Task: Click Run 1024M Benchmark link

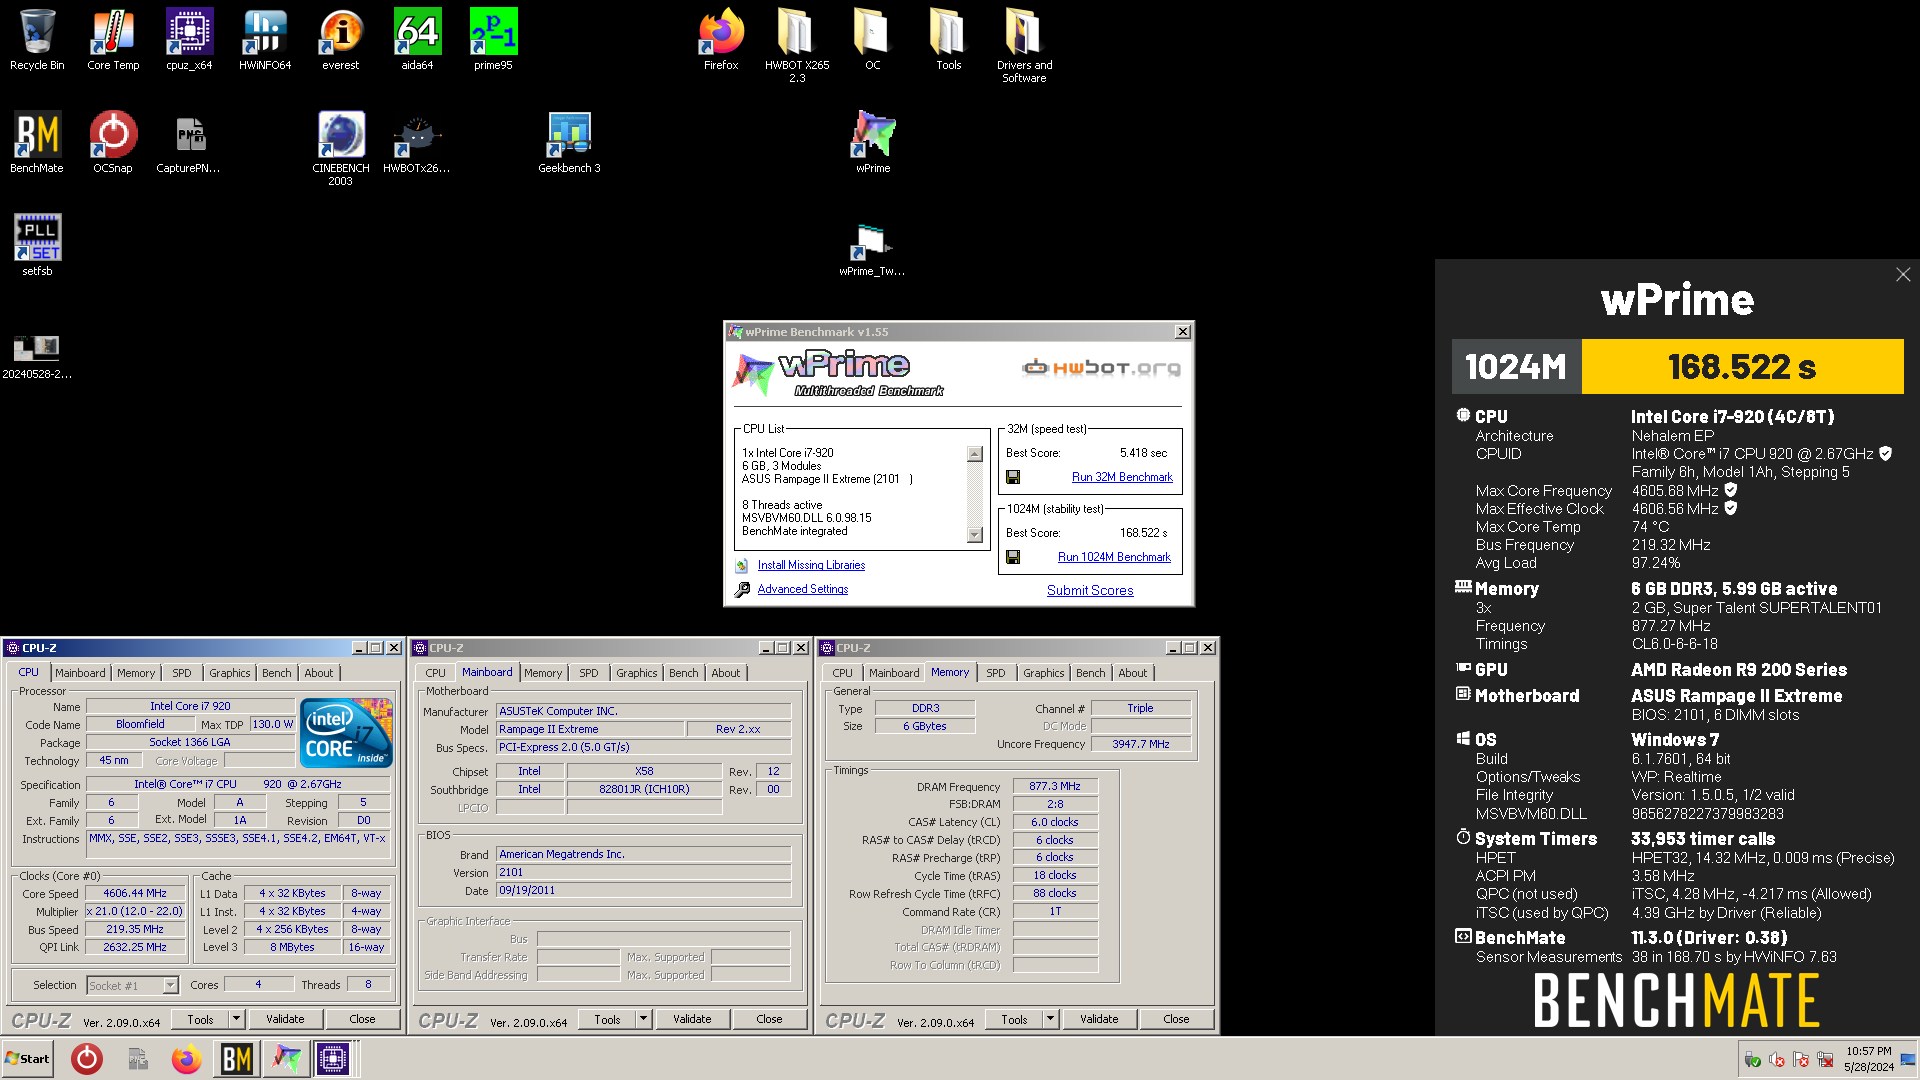Action: (1114, 557)
